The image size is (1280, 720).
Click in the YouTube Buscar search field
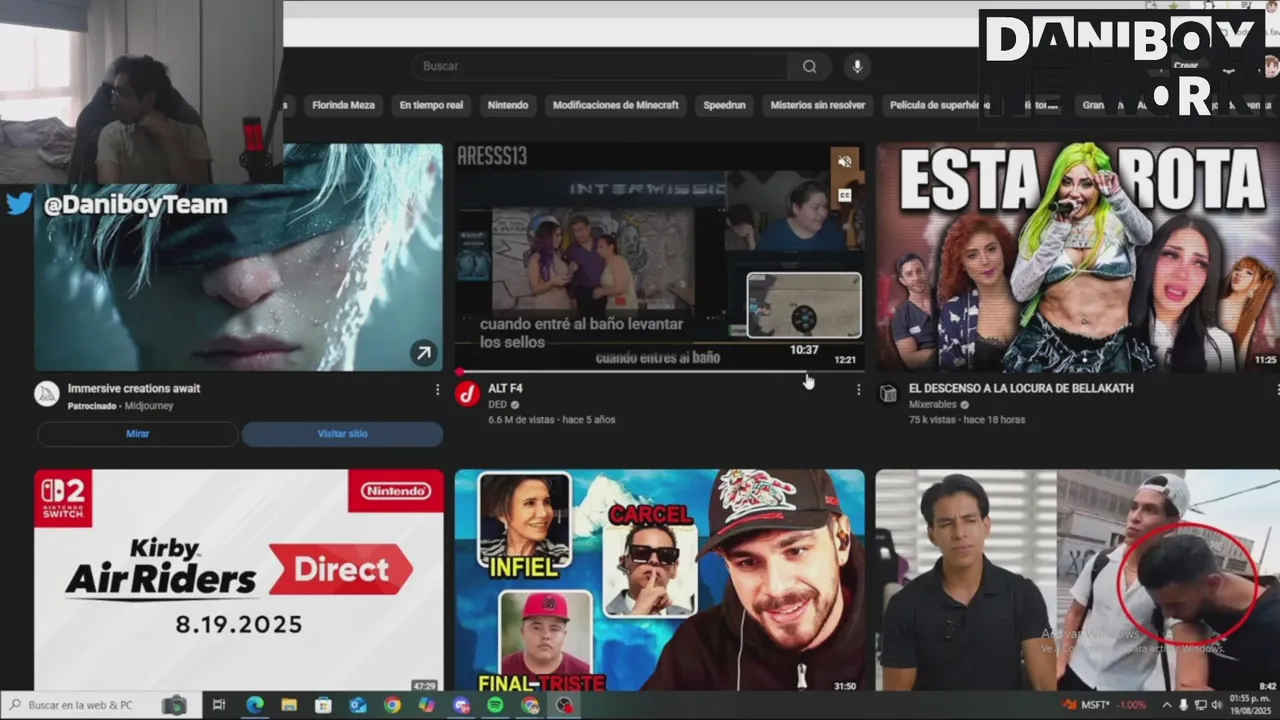point(600,67)
